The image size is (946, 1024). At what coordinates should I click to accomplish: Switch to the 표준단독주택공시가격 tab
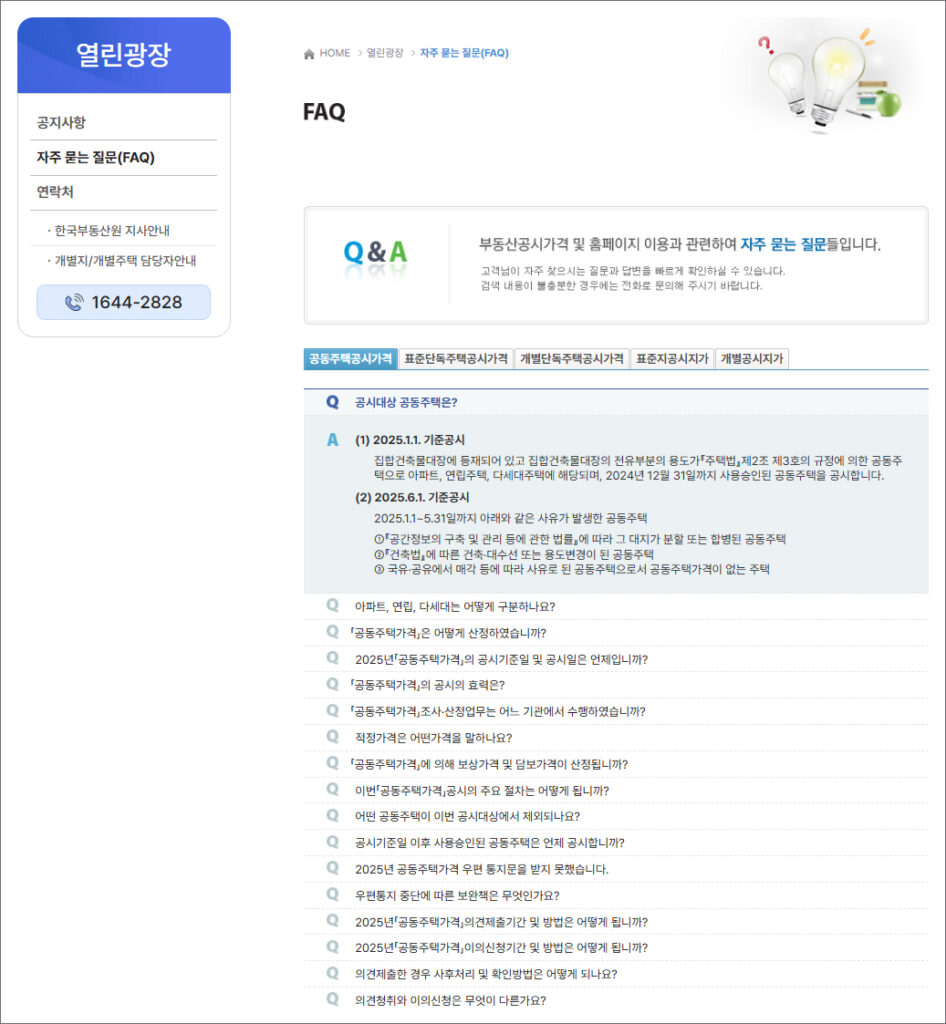(x=456, y=359)
